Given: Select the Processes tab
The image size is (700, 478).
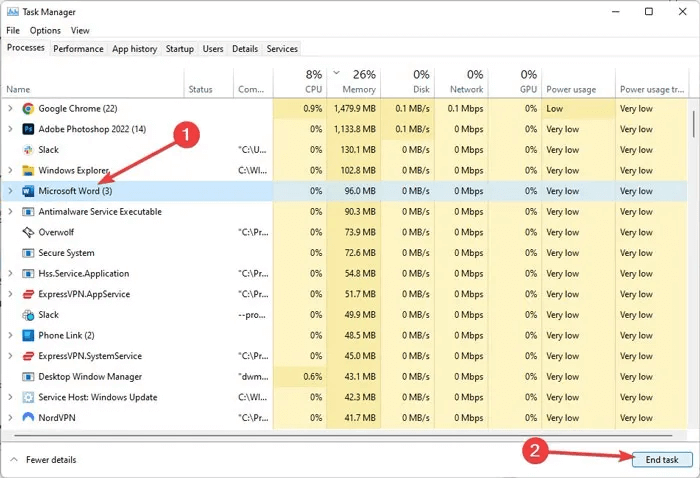Looking at the screenshot, I should point(25,48).
